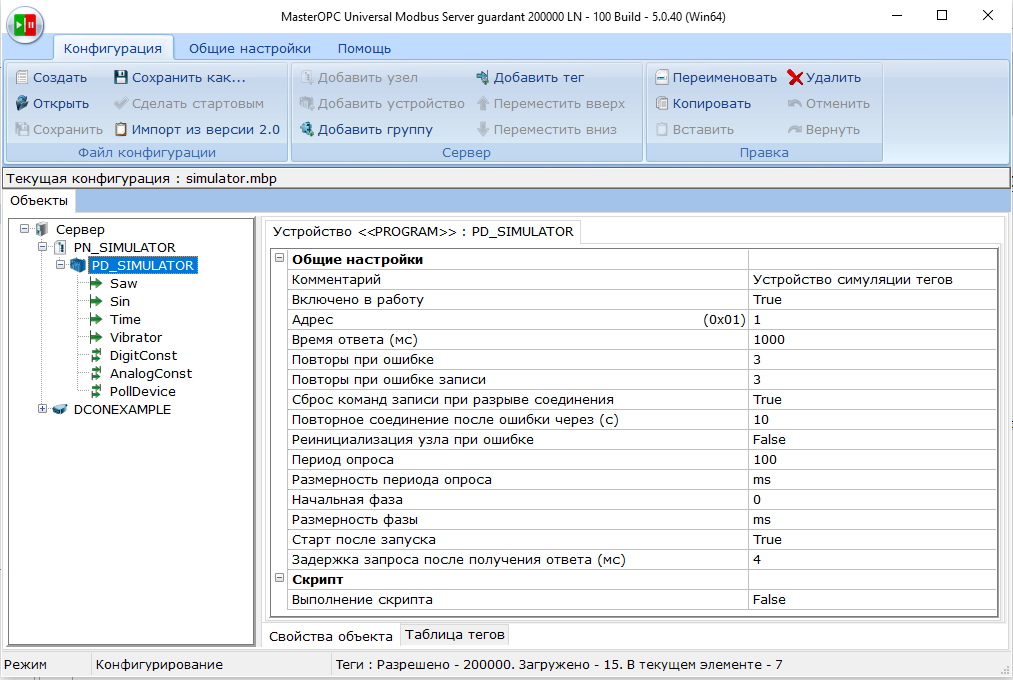Collapse the Сервер root tree node
Viewport: 1013px width, 680px height.
coord(24,230)
